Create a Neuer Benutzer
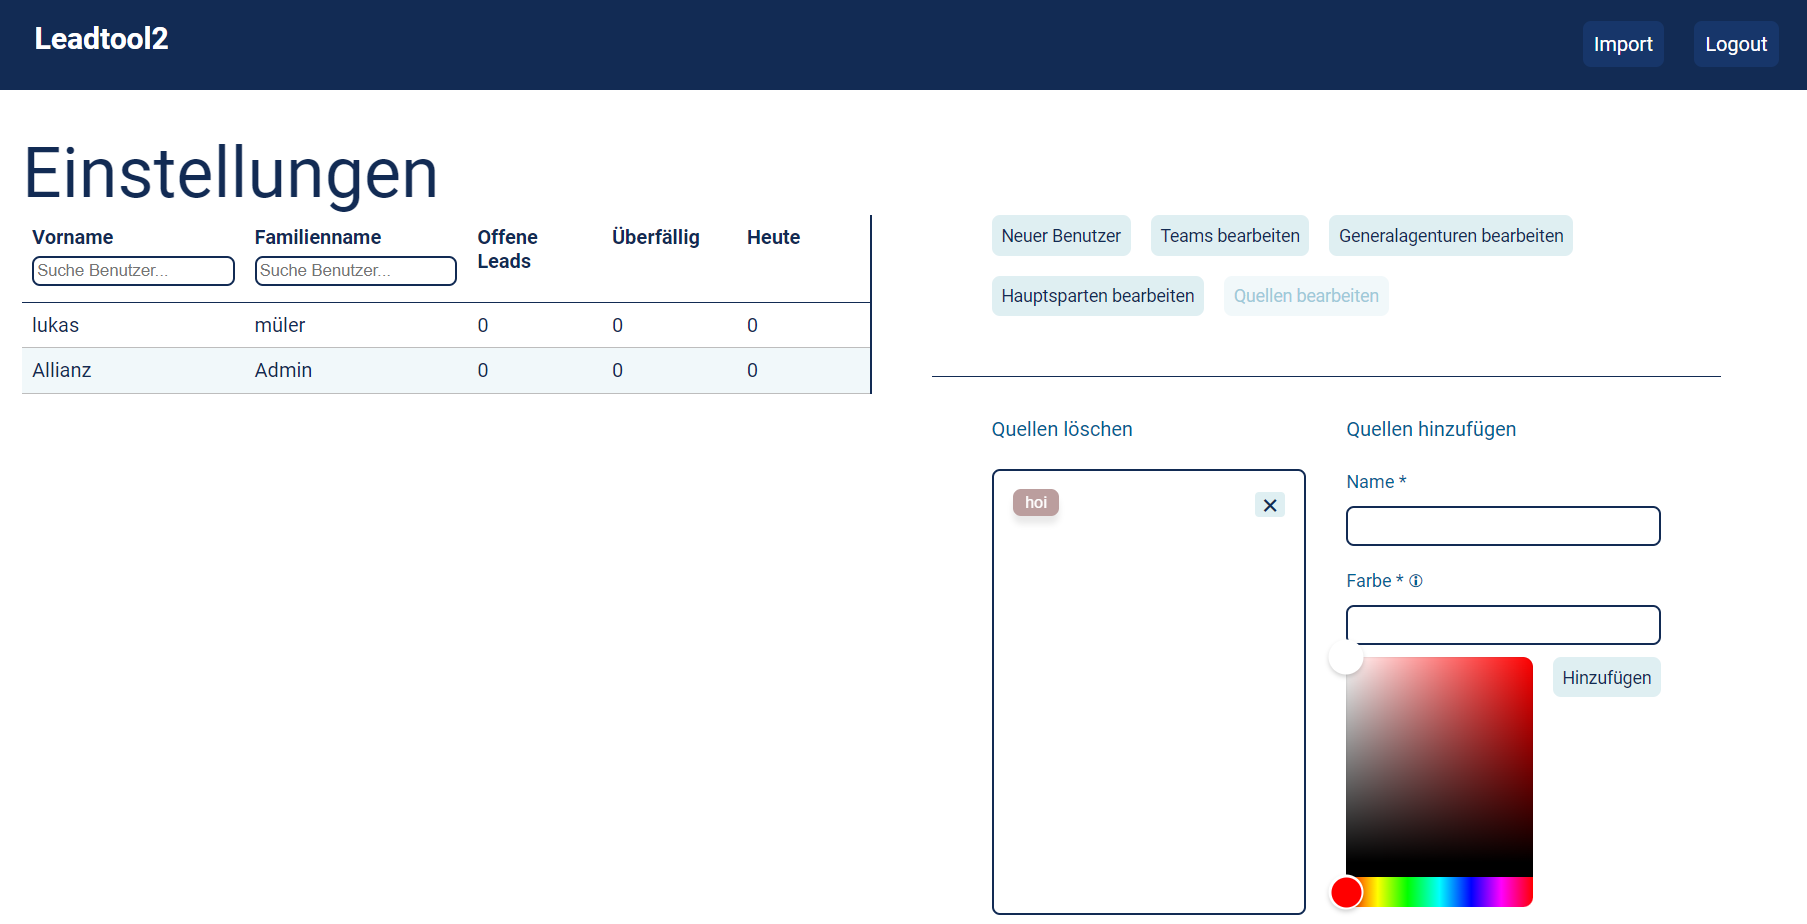Image resolution: width=1807 pixels, height=924 pixels. click(x=1061, y=236)
